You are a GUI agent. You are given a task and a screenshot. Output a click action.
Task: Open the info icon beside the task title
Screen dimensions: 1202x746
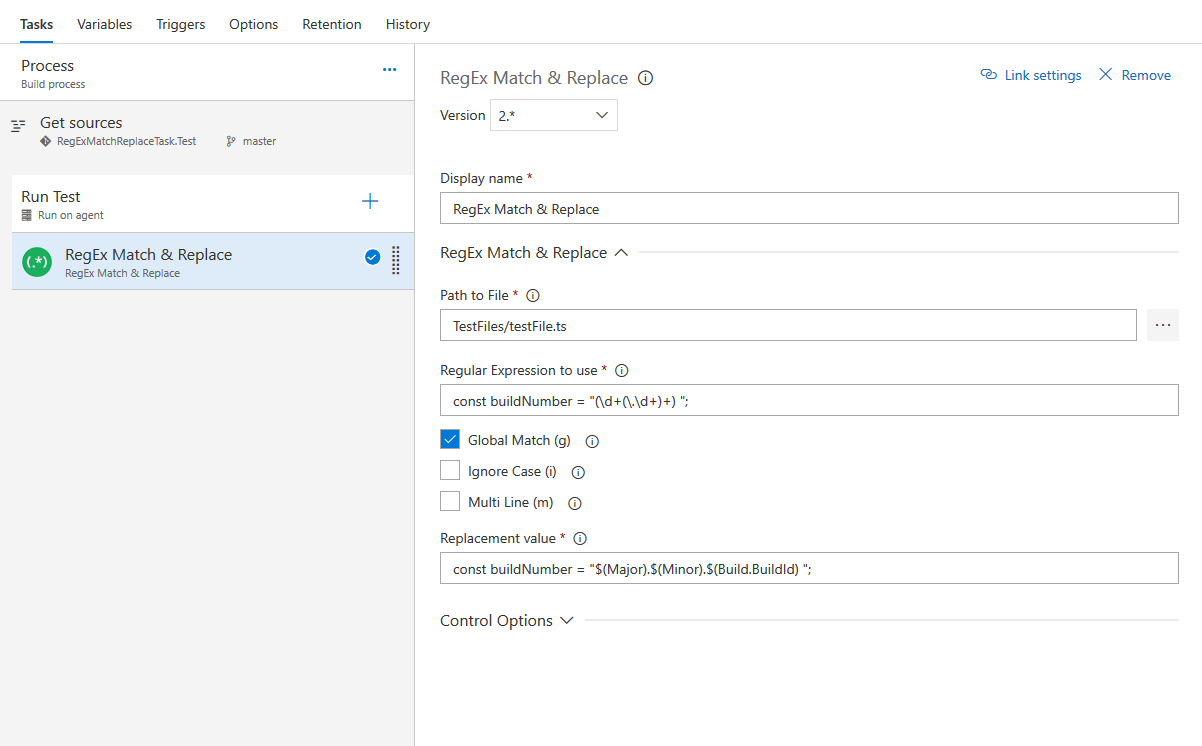point(646,78)
